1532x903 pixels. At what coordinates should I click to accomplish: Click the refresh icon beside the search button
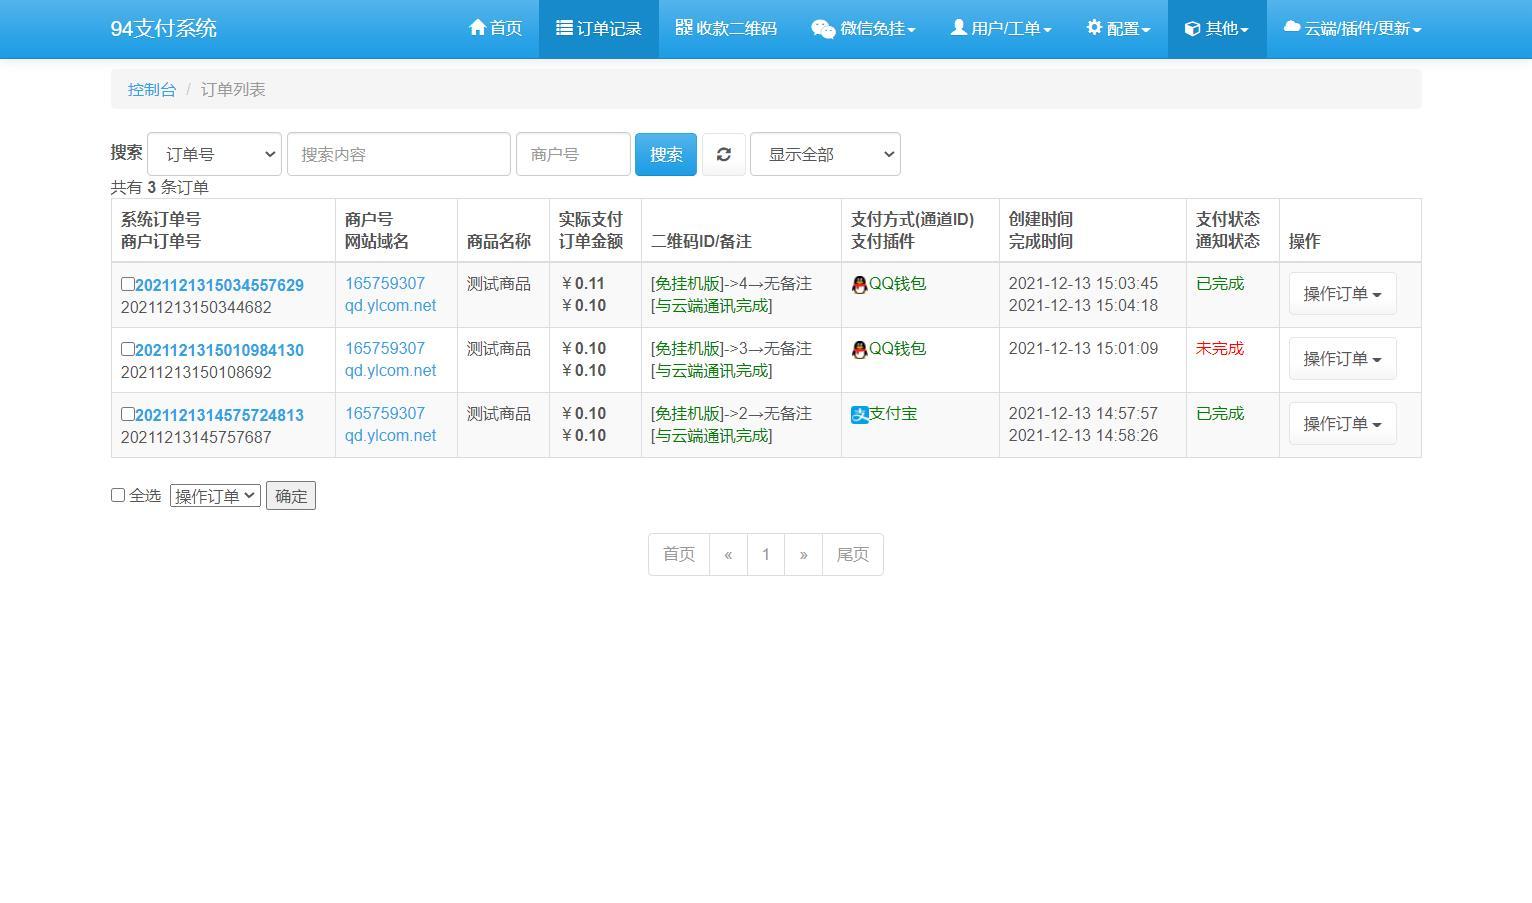pos(724,154)
